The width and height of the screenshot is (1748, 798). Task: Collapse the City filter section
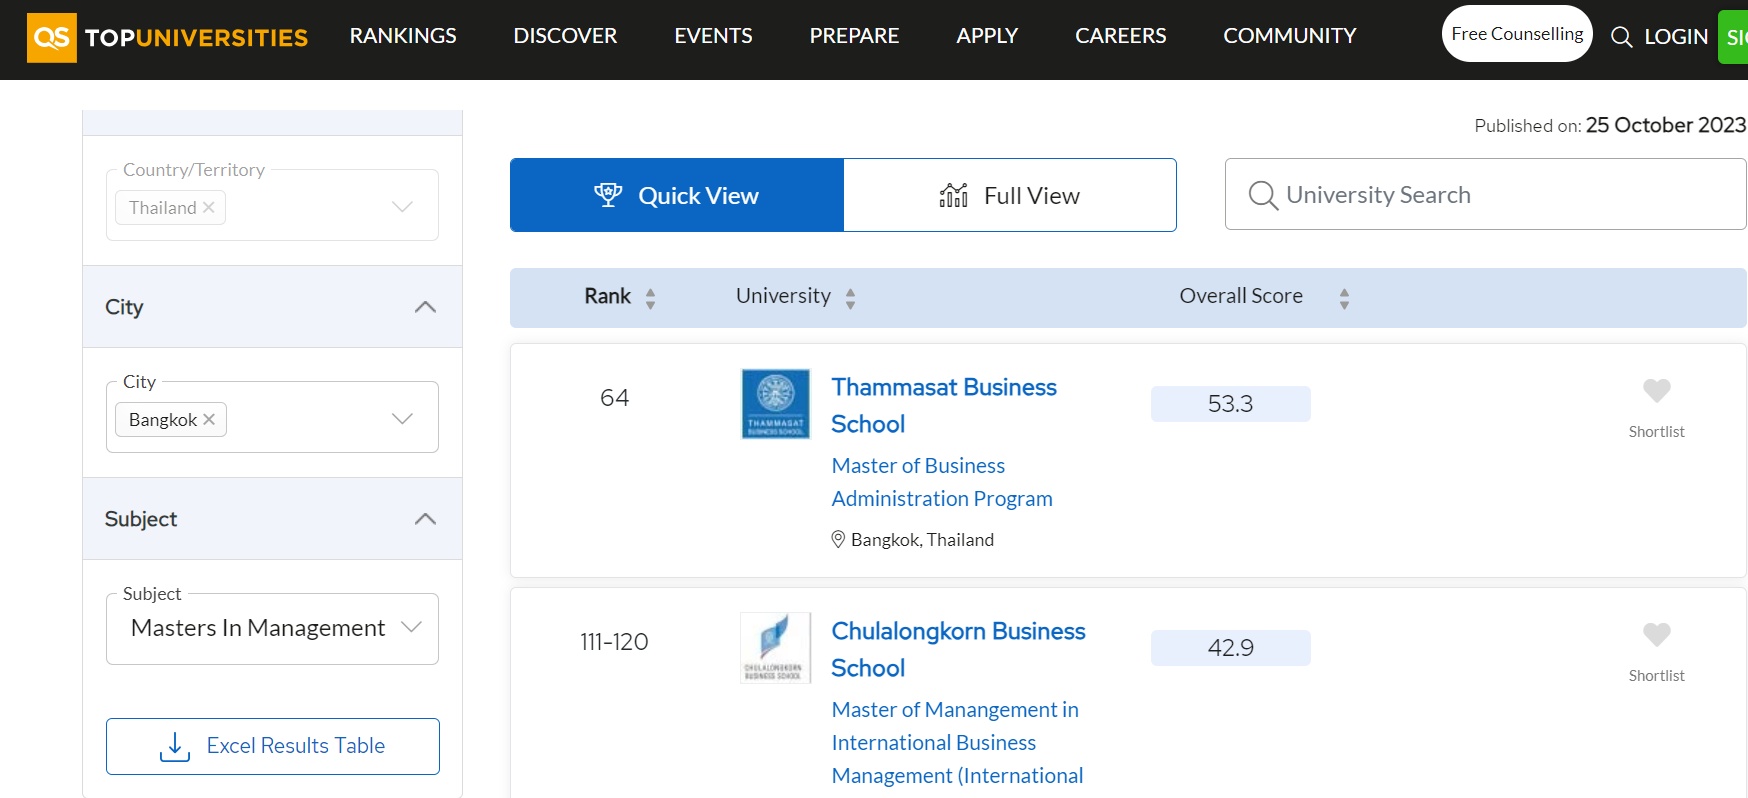[425, 307]
